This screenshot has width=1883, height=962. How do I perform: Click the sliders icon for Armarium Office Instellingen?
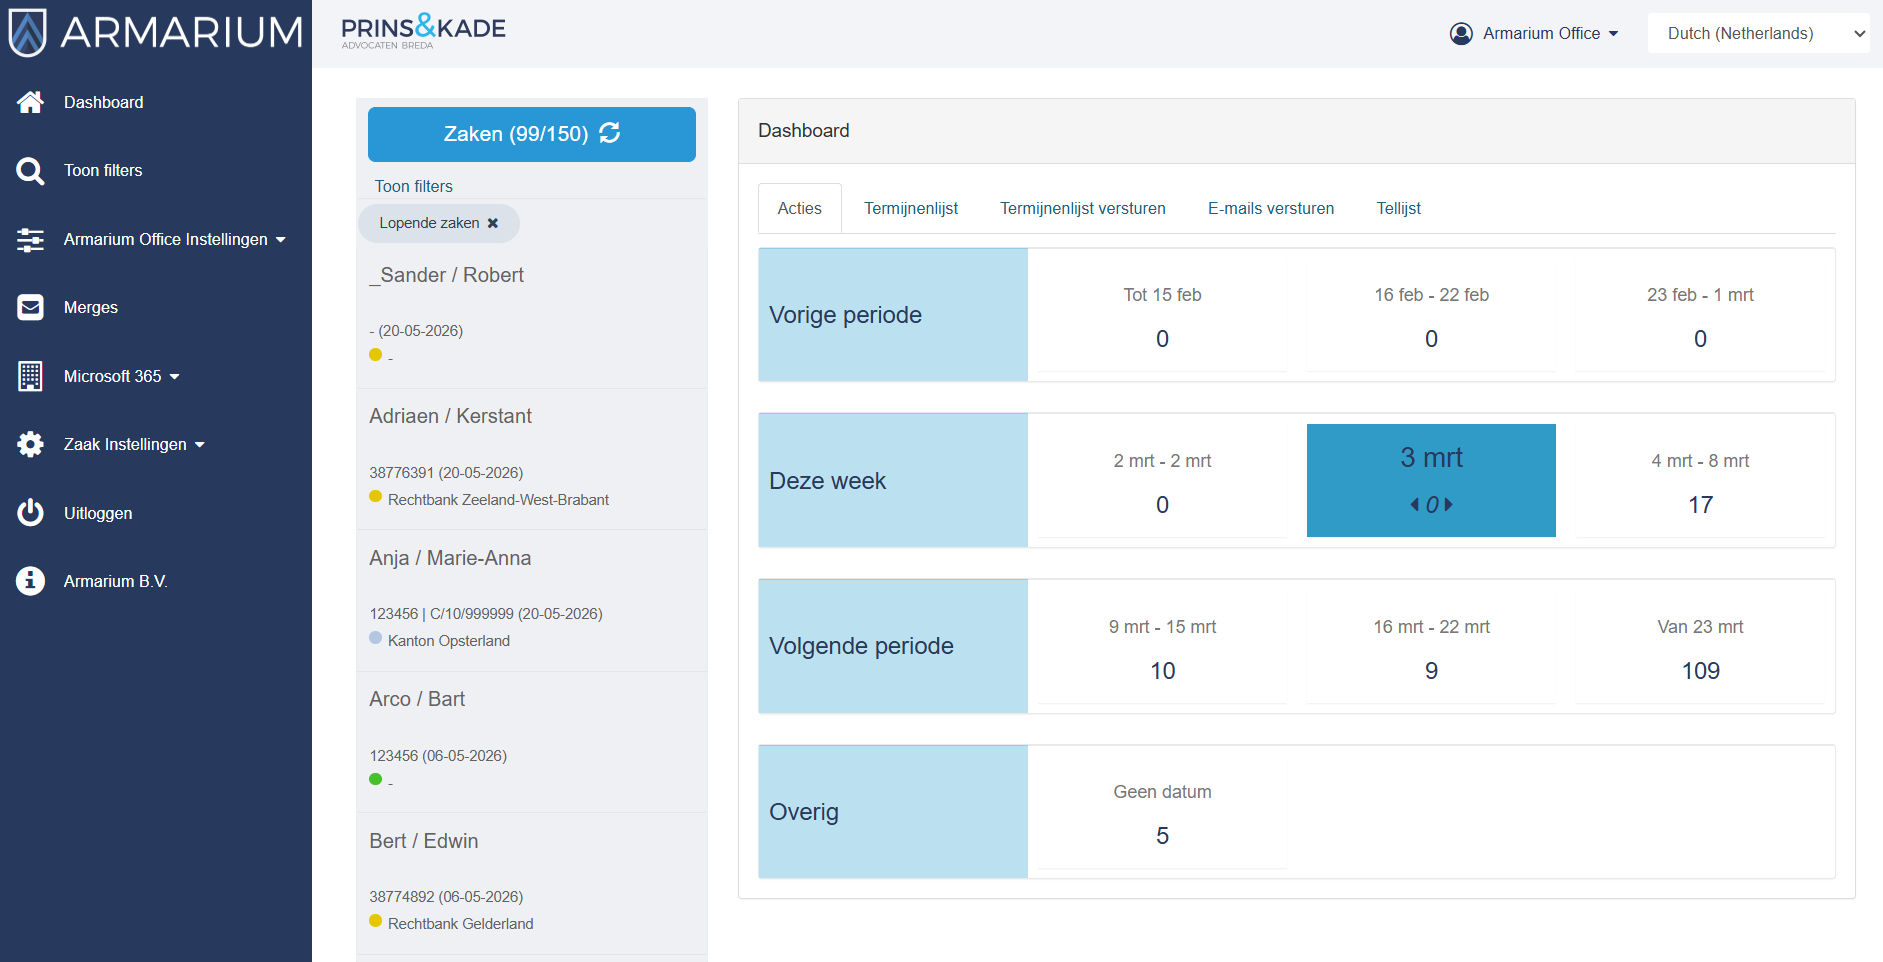click(30, 240)
